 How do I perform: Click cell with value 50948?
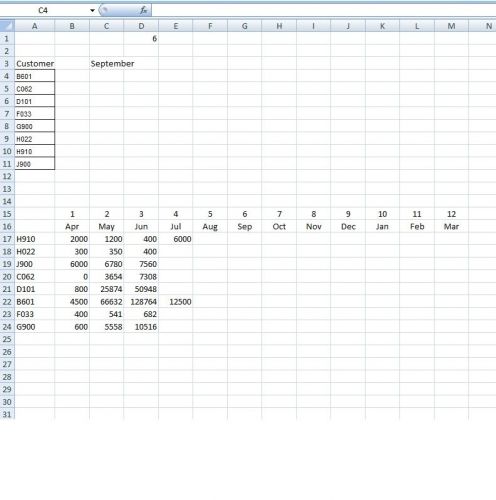coord(141,289)
